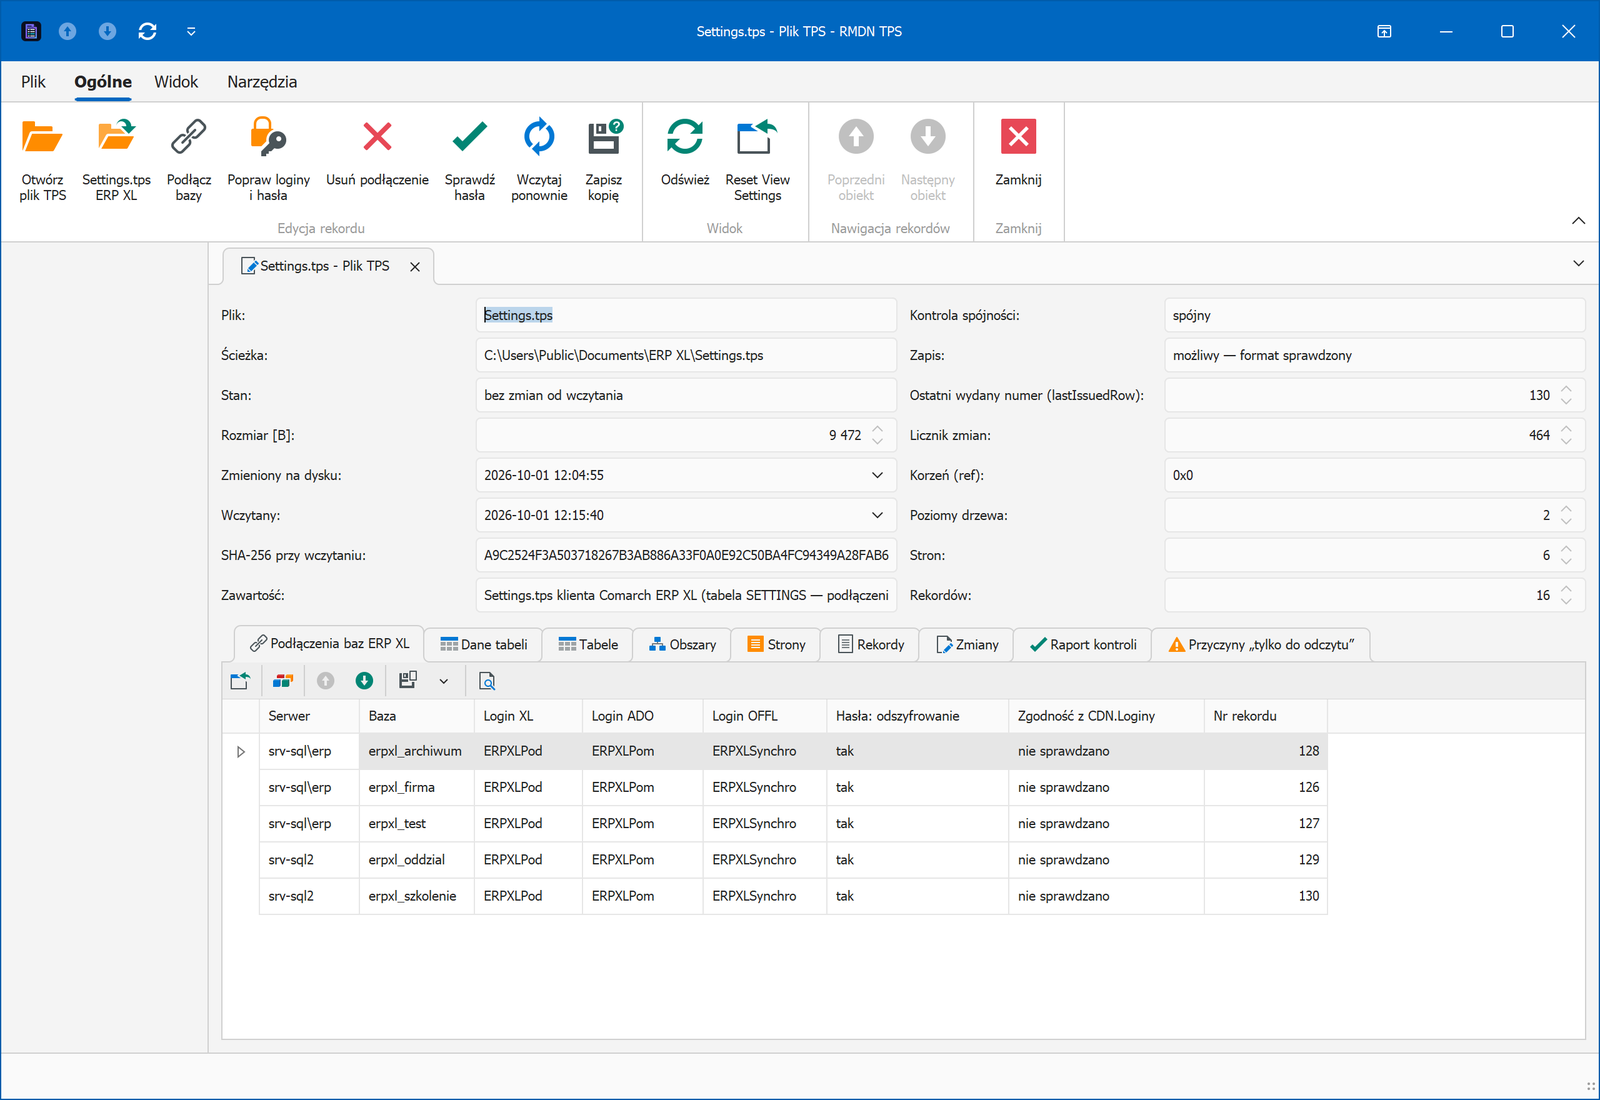Collapse the ribbon with the chevron
The height and width of the screenshot is (1100, 1600).
point(1578,221)
